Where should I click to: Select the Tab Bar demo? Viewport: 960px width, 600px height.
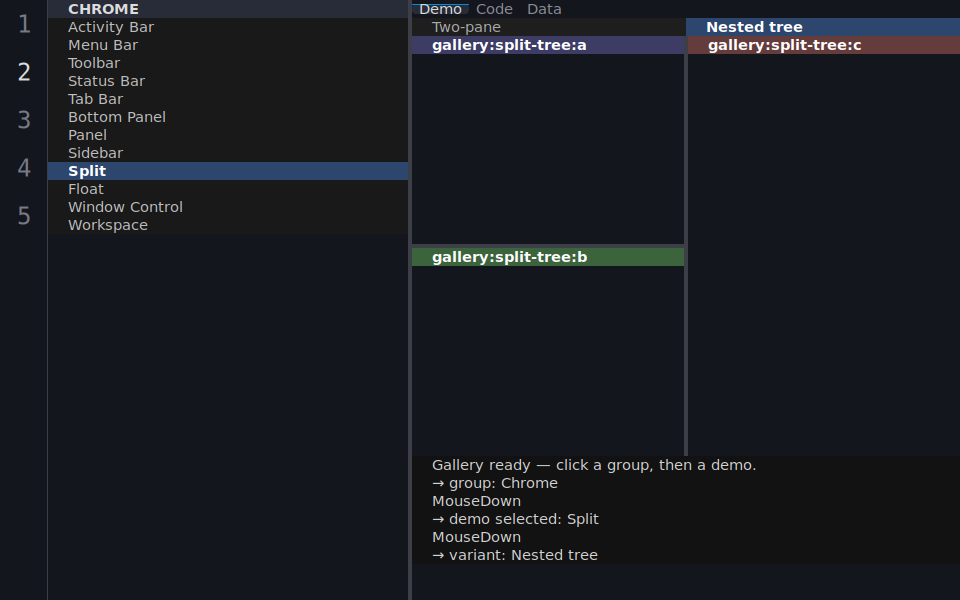(228, 99)
